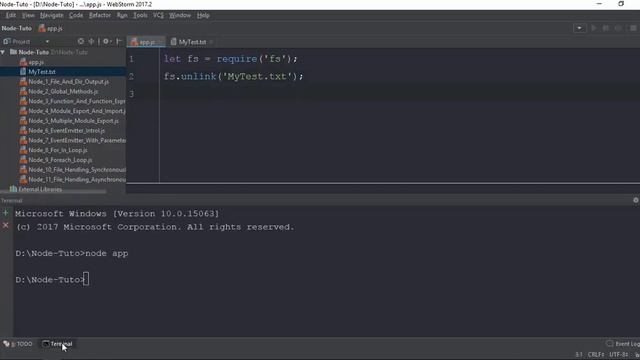The width and height of the screenshot is (640, 360).
Task: Close the MyTest.txt editor tab
Action: click(211, 42)
